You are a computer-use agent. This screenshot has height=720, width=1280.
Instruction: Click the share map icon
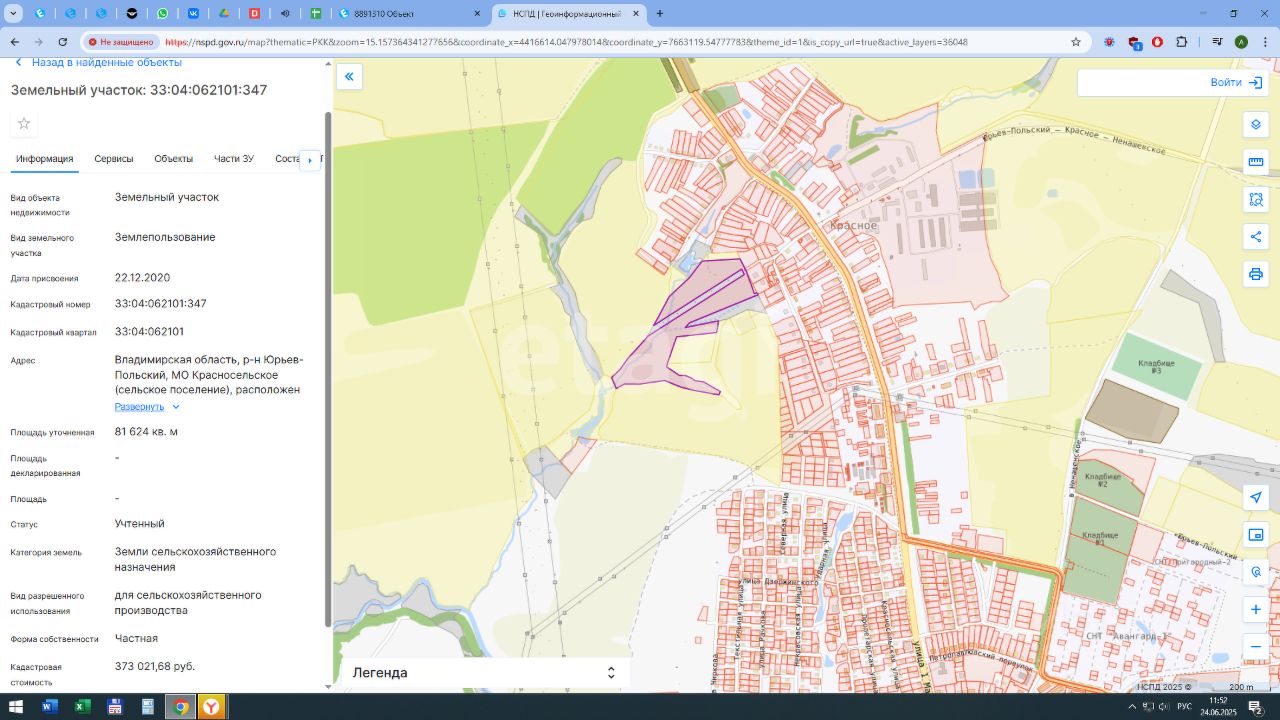(1256, 236)
